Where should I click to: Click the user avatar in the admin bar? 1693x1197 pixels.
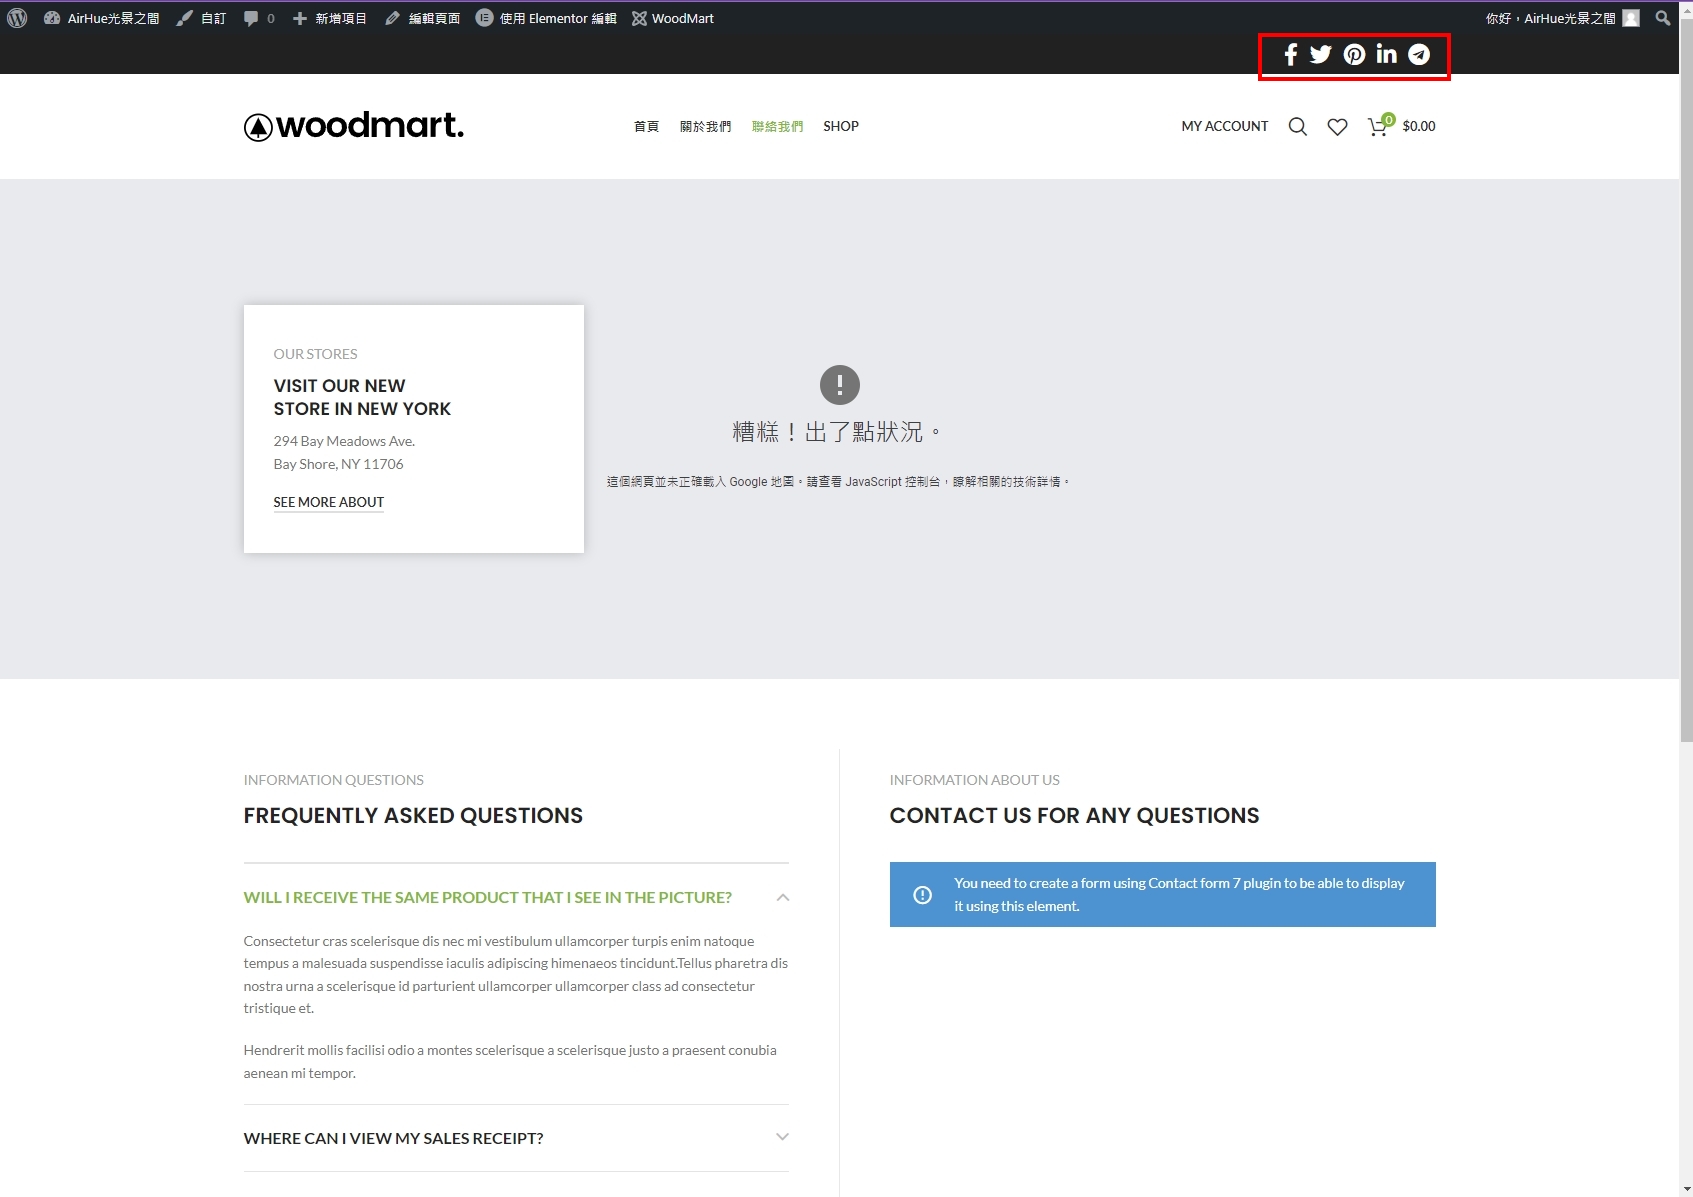tap(1631, 18)
